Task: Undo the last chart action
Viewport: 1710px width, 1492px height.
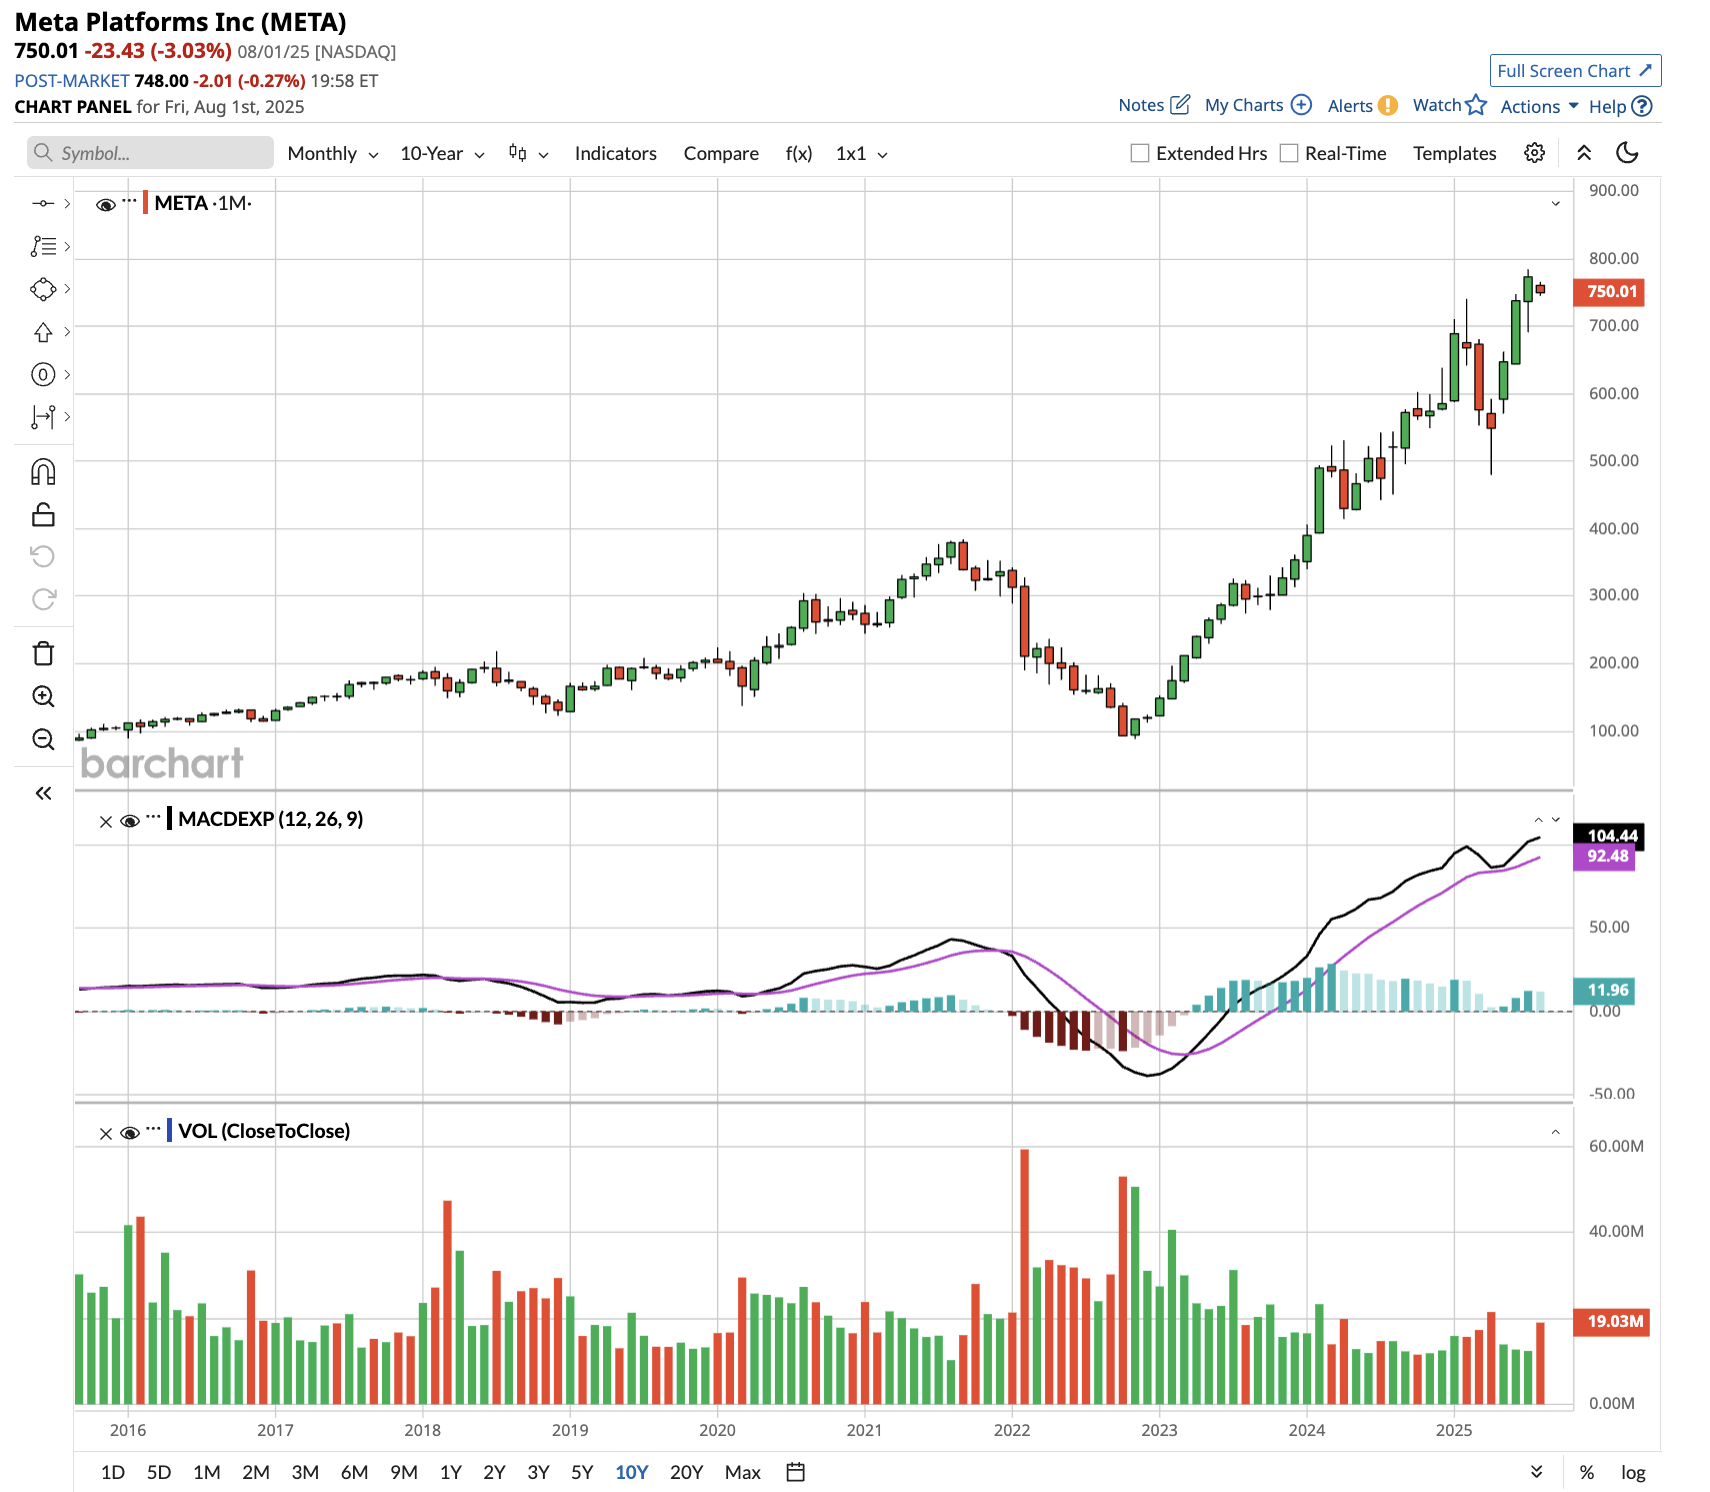Action: (43, 556)
